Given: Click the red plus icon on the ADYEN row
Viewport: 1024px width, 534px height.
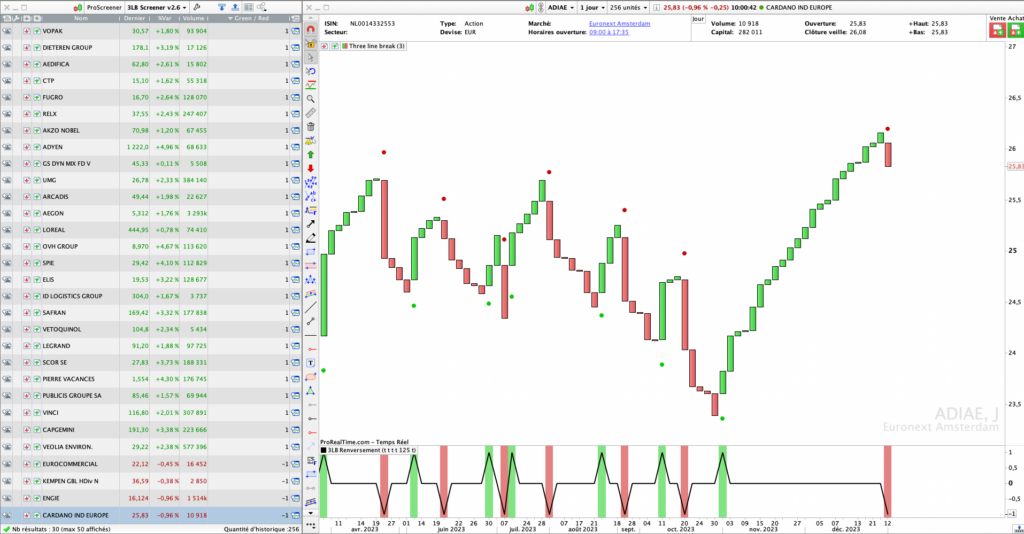Looking at the screenshot, I should click(27, 147).
